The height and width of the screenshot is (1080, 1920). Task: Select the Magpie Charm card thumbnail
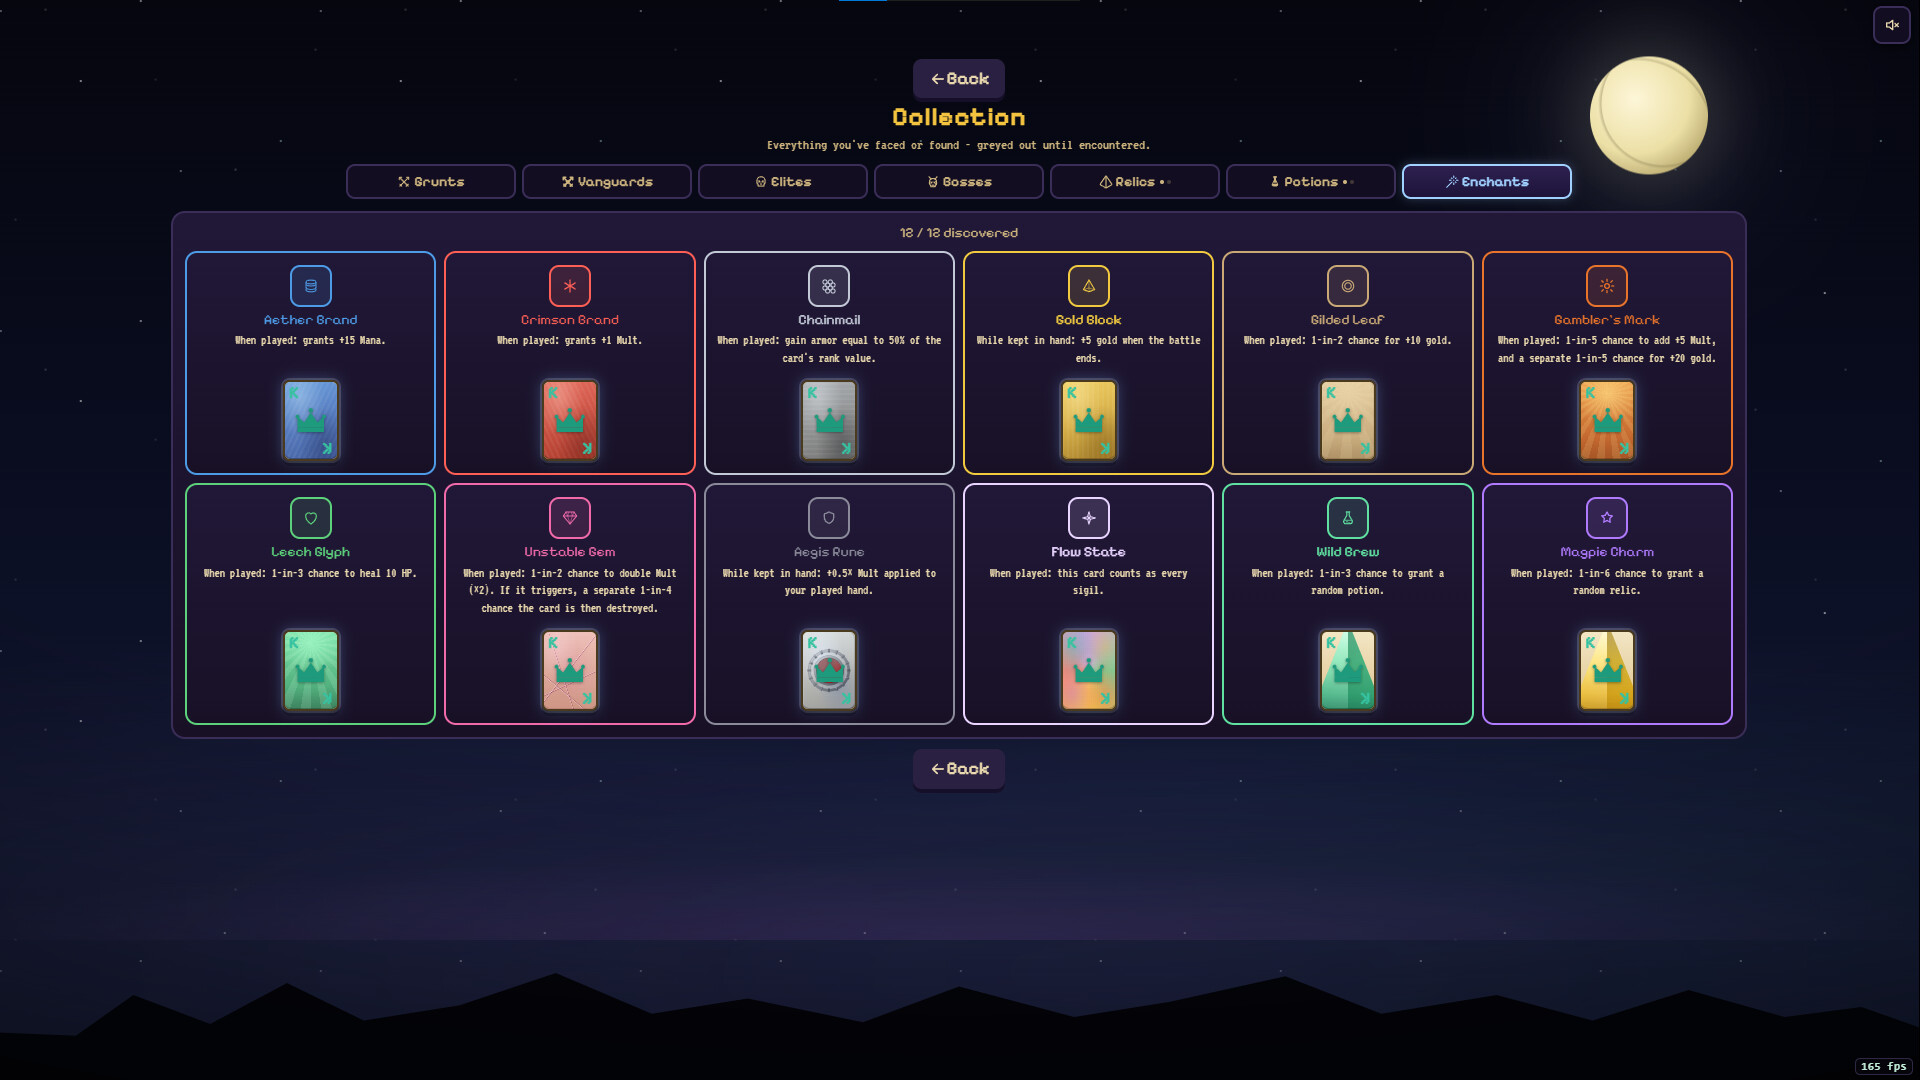tap(1607, 670)
